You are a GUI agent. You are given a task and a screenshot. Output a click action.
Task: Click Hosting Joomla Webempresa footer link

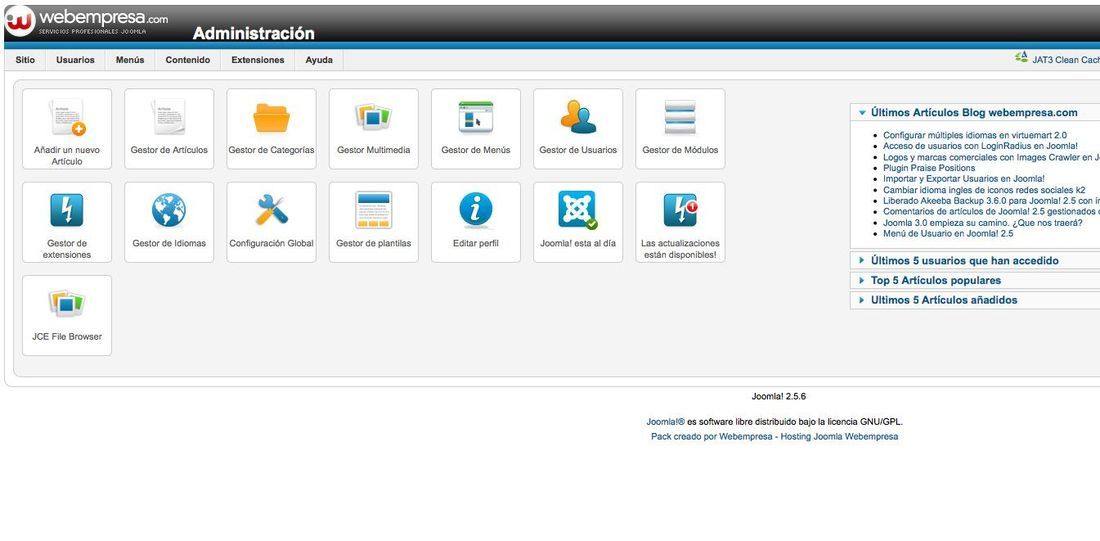[839, 436]
